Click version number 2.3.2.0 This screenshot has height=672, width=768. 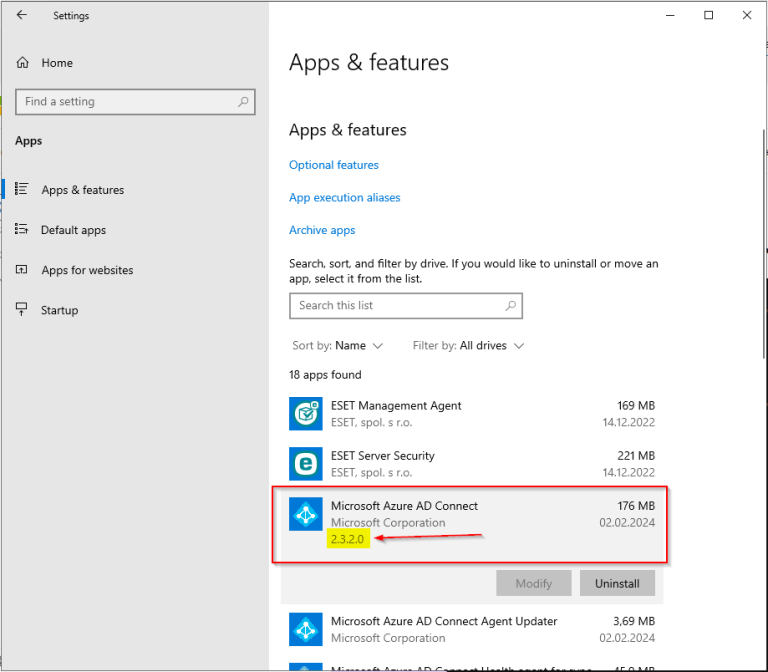pos(347,539)
